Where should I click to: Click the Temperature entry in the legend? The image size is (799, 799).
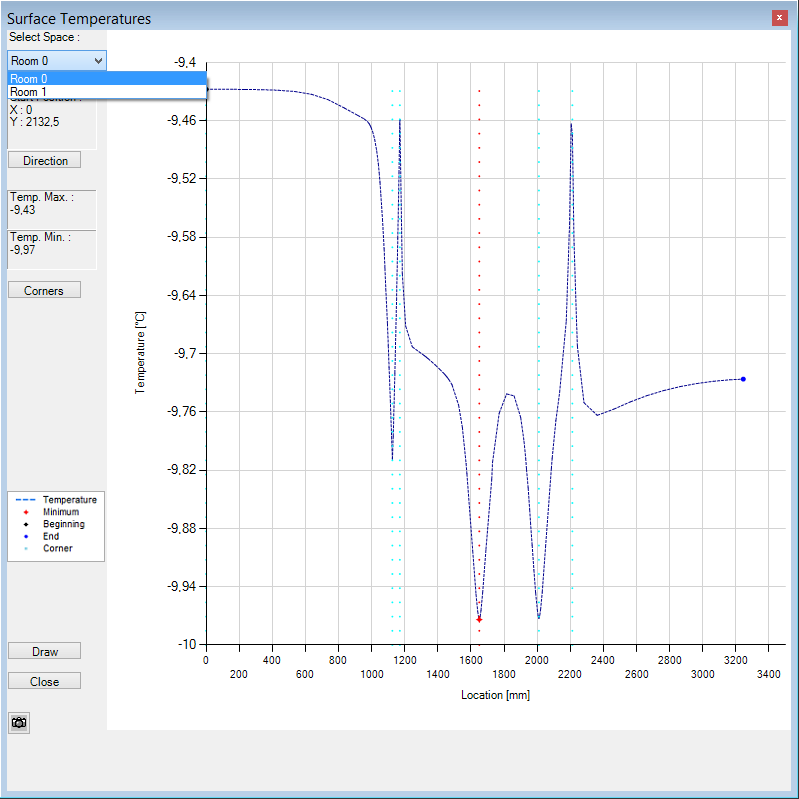[x=69, y=500]
